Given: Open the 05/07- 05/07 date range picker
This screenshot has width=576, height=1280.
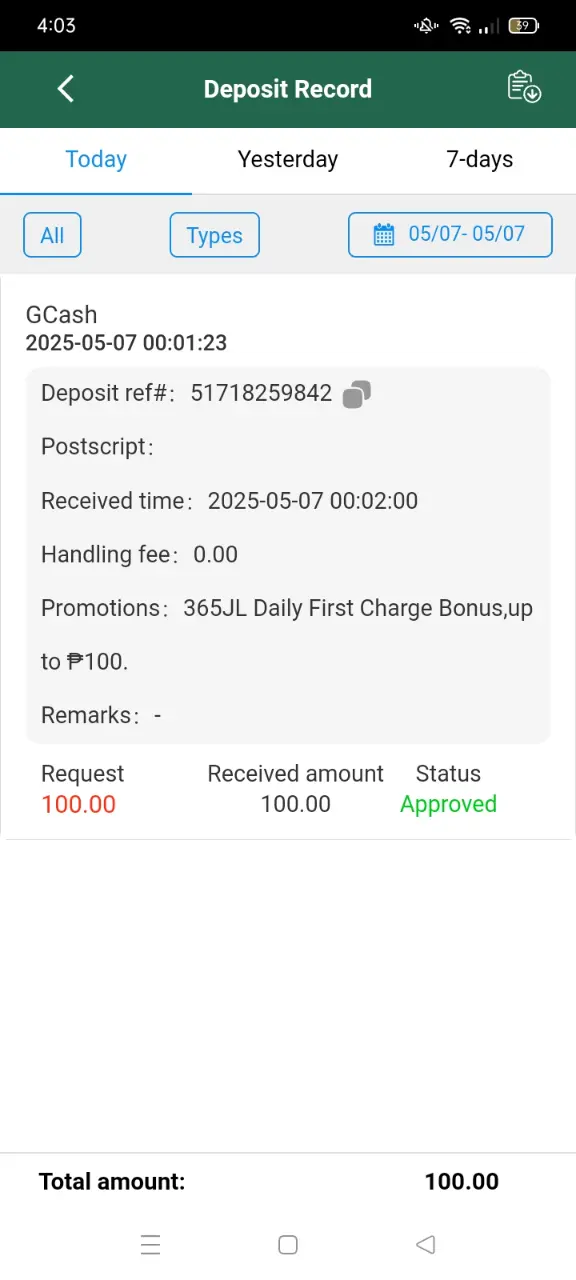Looking at the screenshot, I should pyautogui.click(x=450, y=235).
